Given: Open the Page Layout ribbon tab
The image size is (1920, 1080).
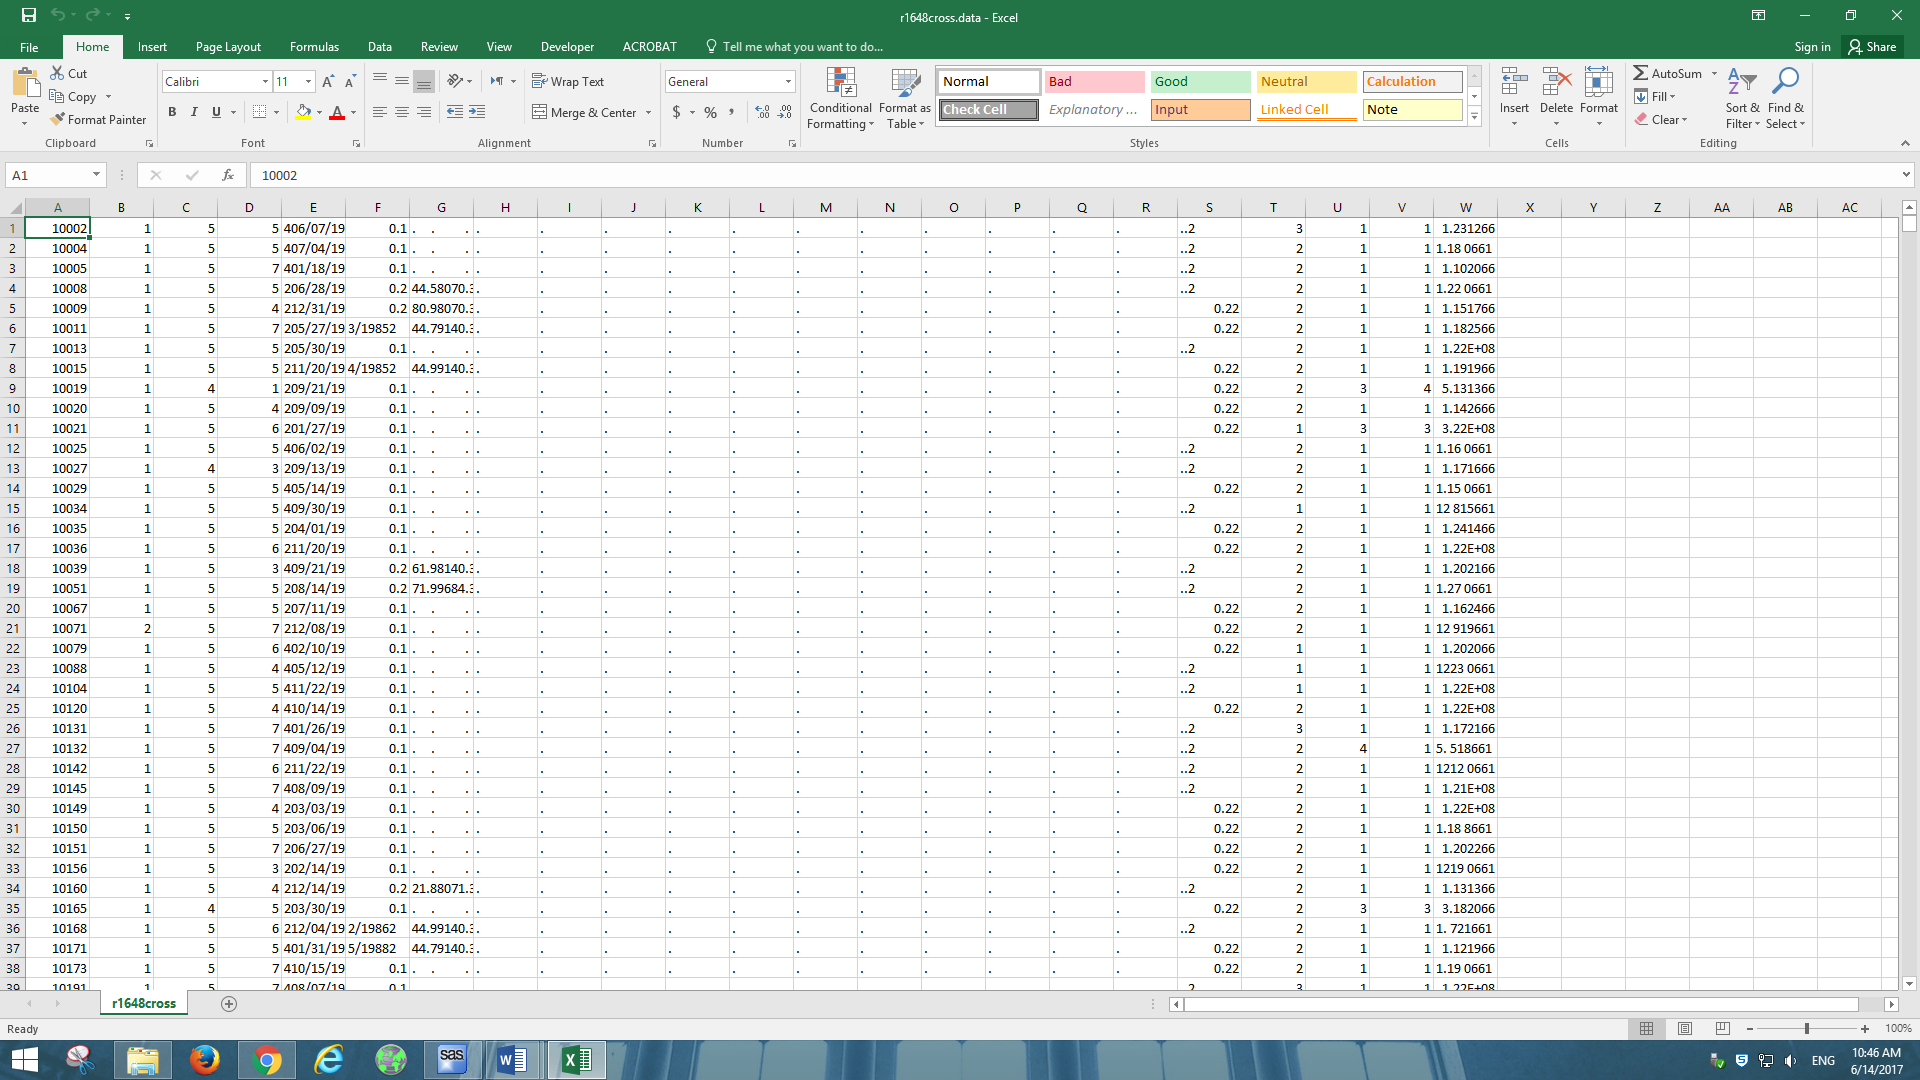Looking at the screenshot, I should tap(228, 47).
